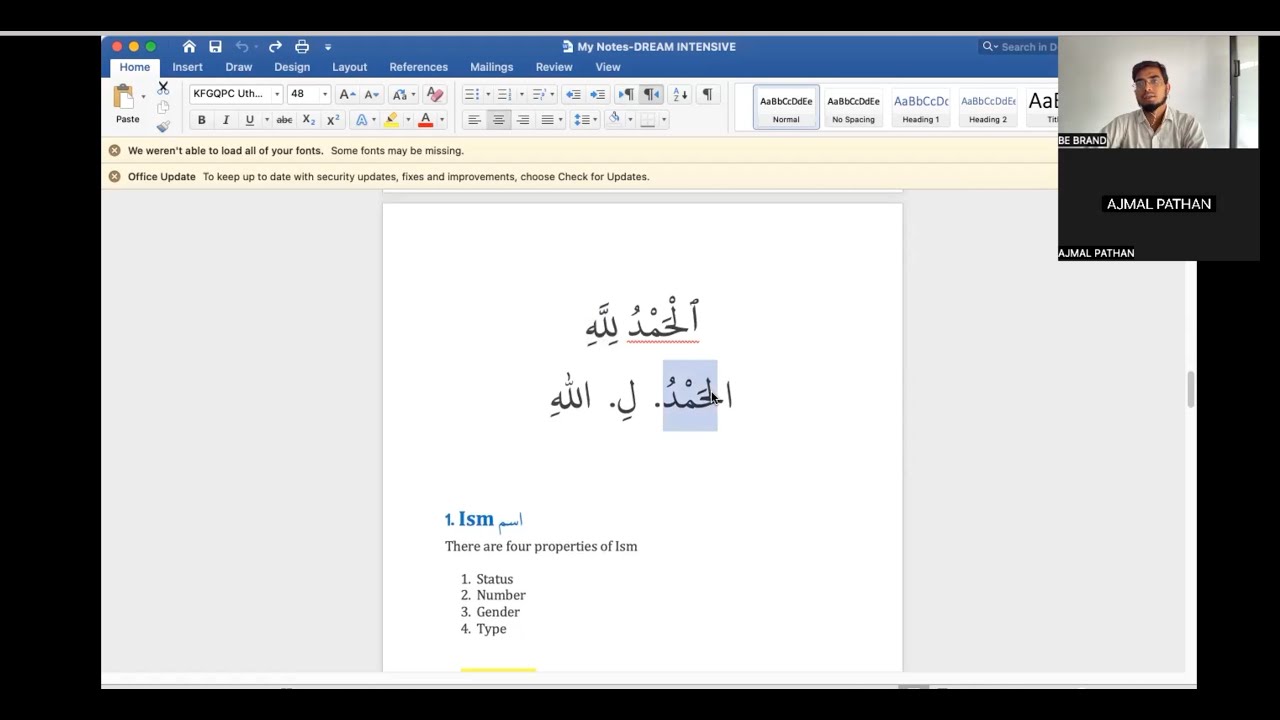Image resolution: width=1280 pixels, height=720 pixels.
Task: Increase font size with the grow font icon
Action: coord(346,94)
